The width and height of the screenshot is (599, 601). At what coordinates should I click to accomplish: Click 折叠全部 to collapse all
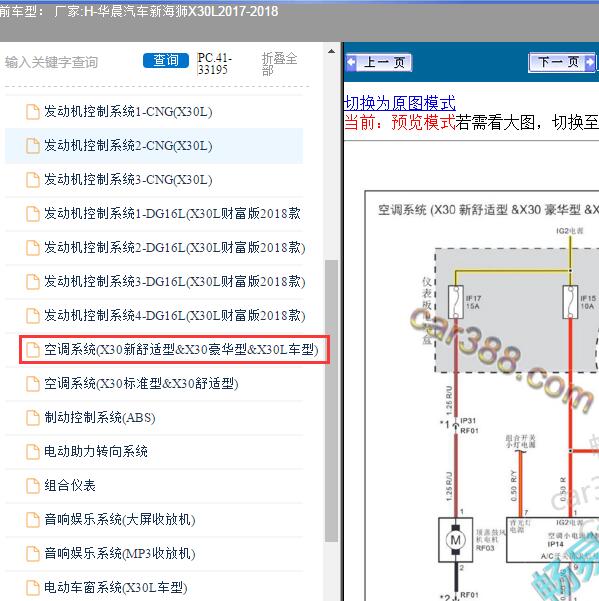[279, 64]
